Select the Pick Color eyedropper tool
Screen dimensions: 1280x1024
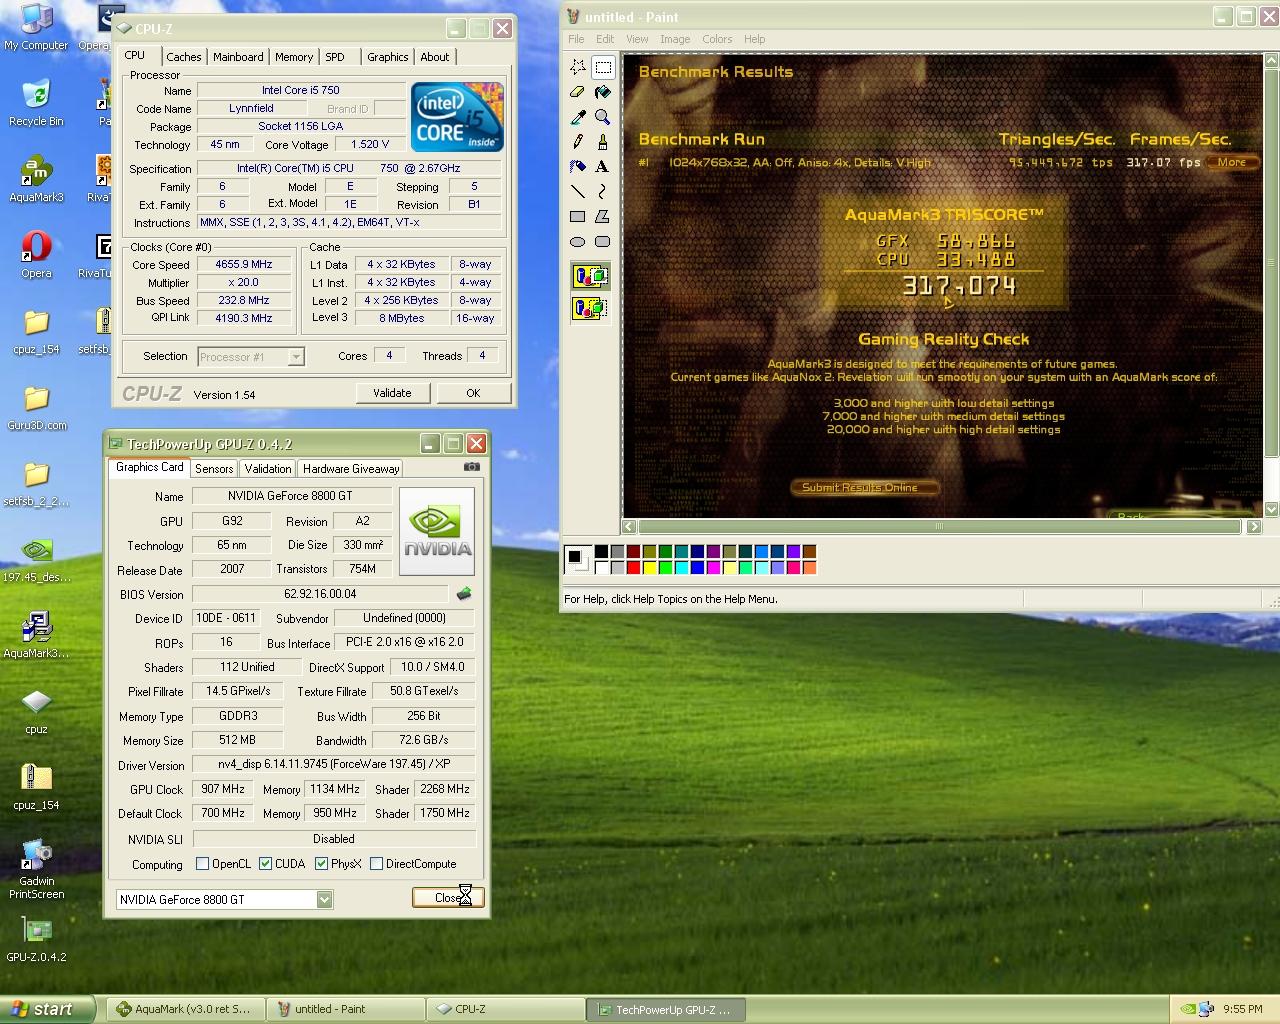578,117
